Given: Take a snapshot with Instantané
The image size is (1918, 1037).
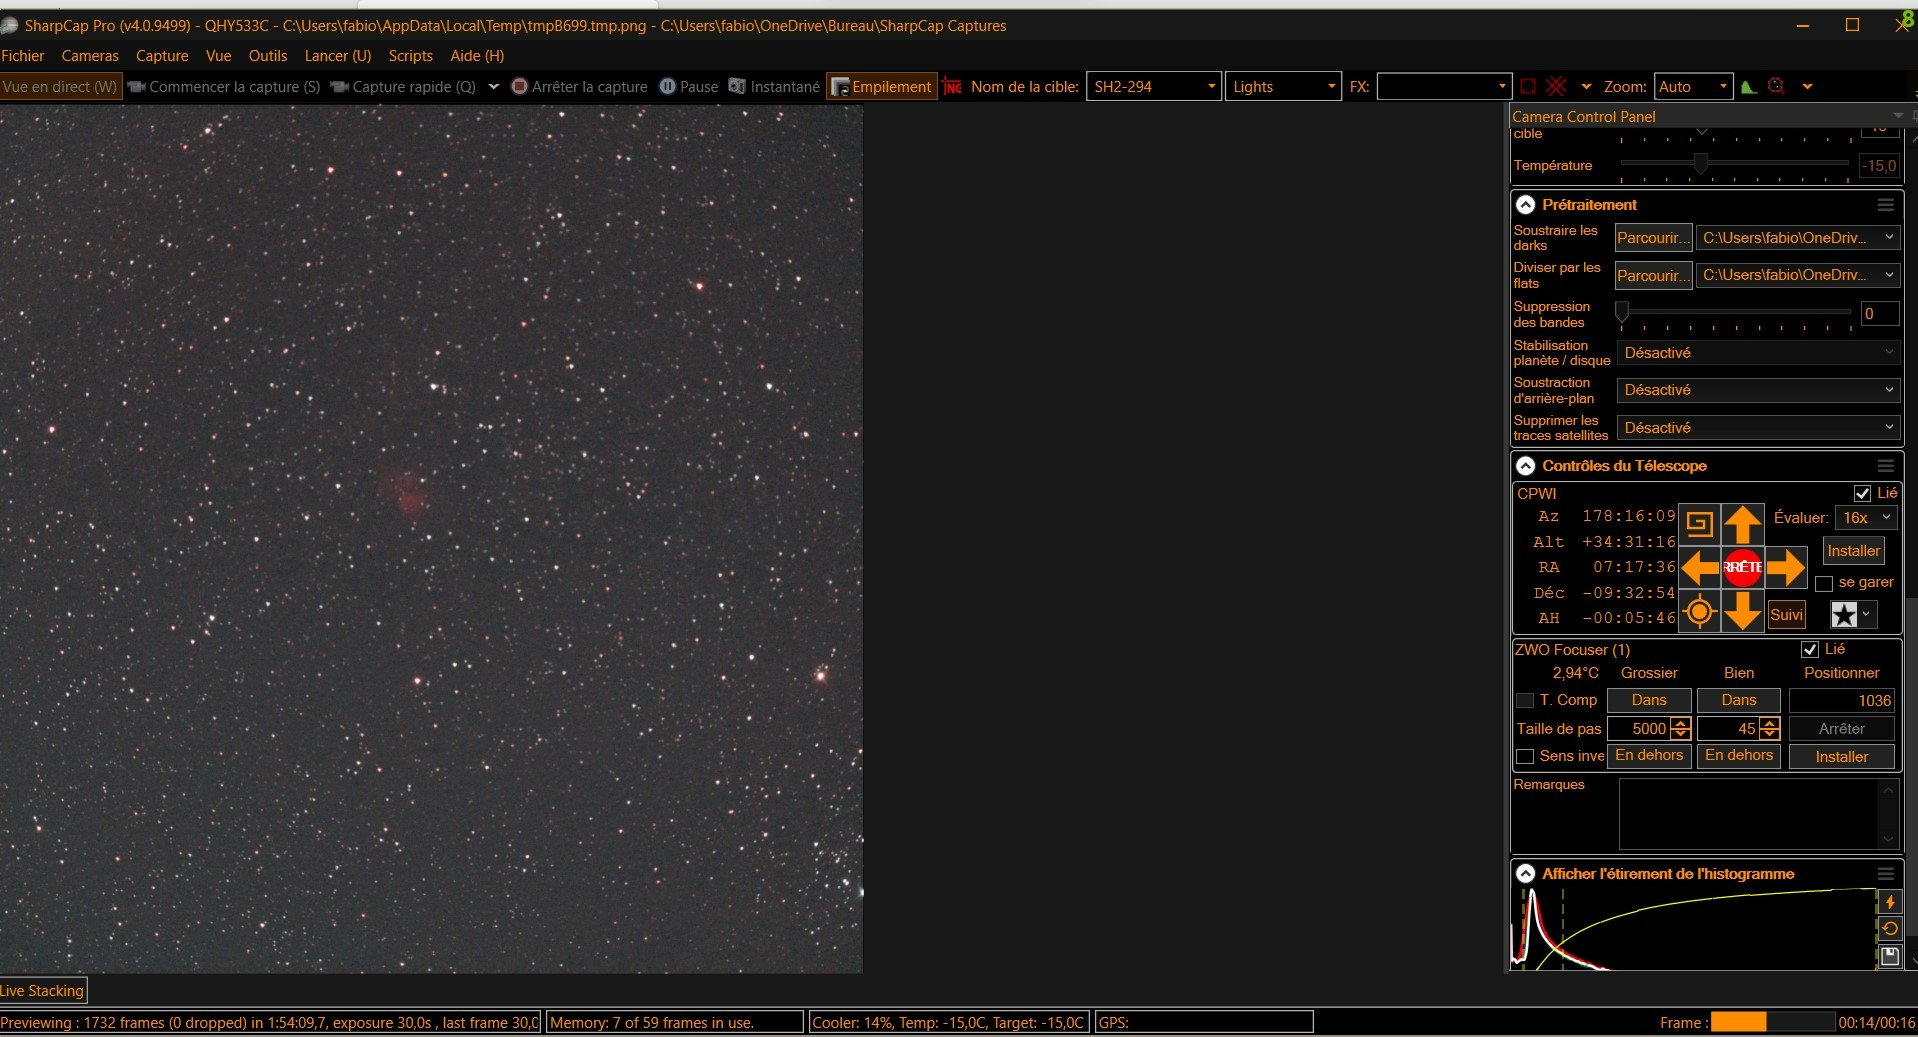Looking at the screenshot, I should [774, 87].
